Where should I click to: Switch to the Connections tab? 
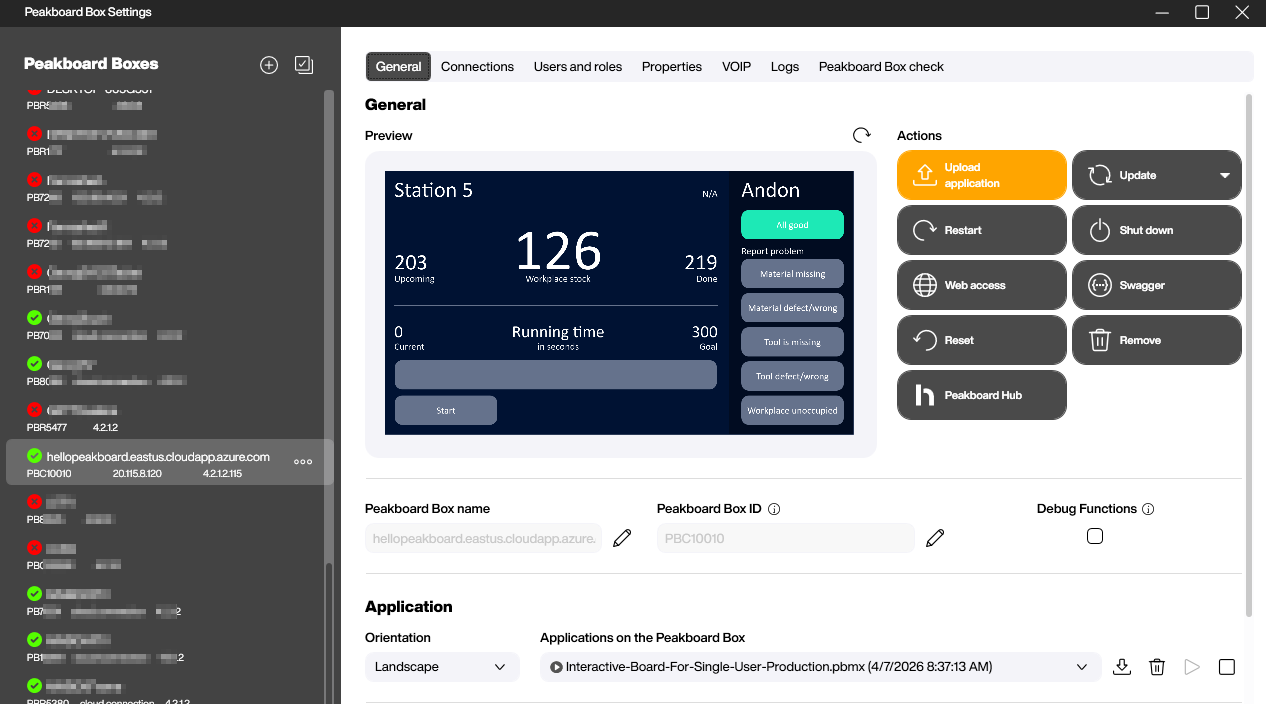[477, 66]
